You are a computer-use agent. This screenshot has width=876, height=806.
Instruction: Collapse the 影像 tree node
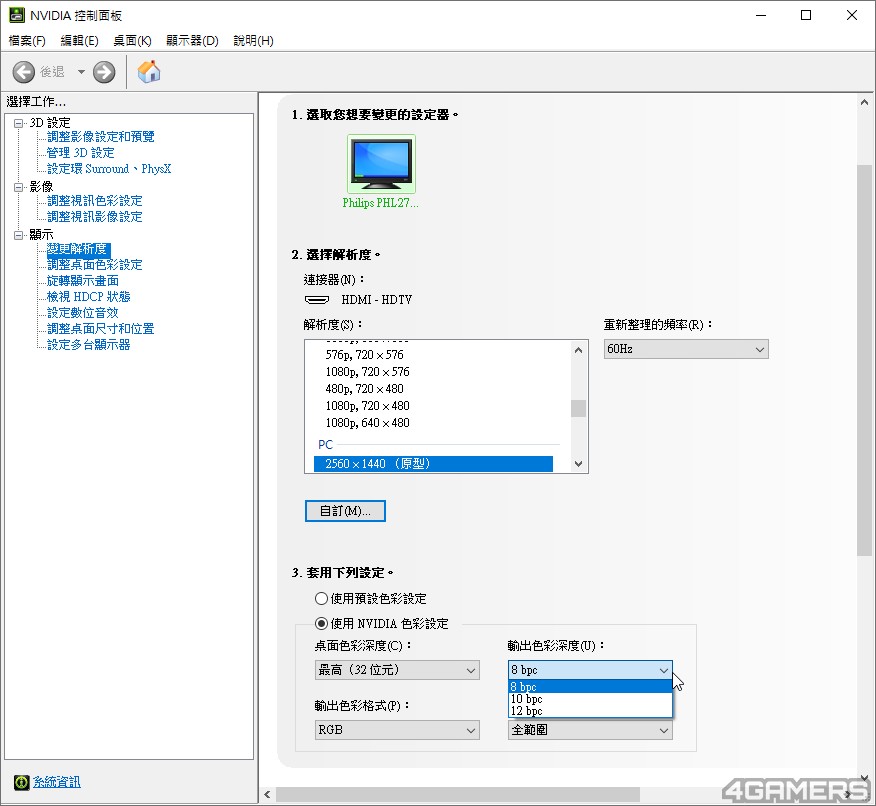[19, 187]
